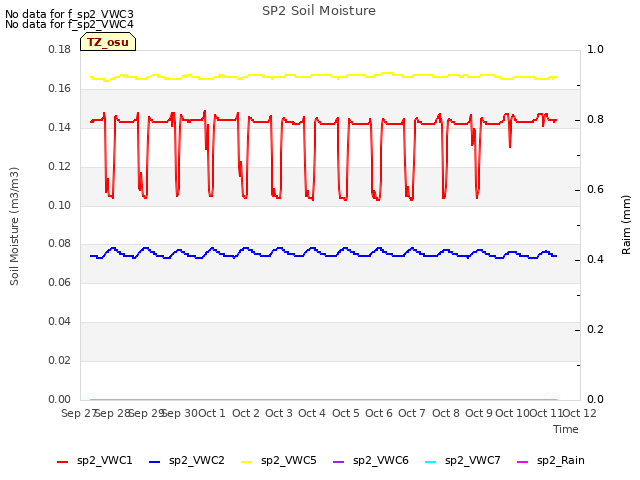Click the Oct 12 date tick label
Viewport: 640px width, 480px height.
tap(580, 413)
